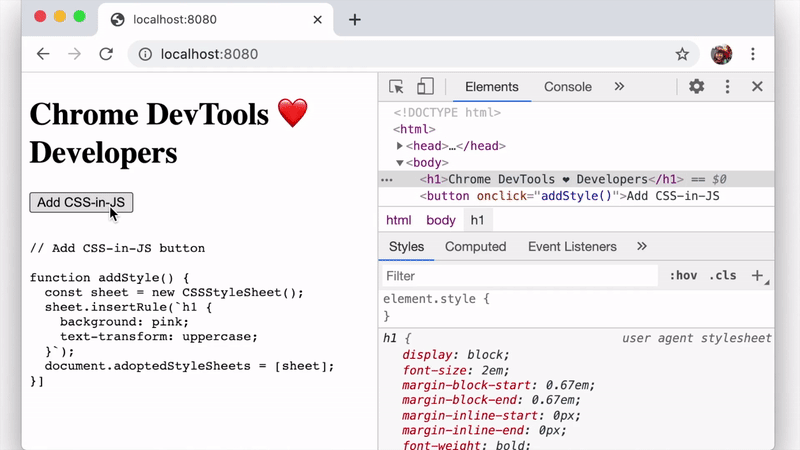Open the Chrome three-dot menu
Viewport: 800px width, 450px height.
[x=753, y=54]
